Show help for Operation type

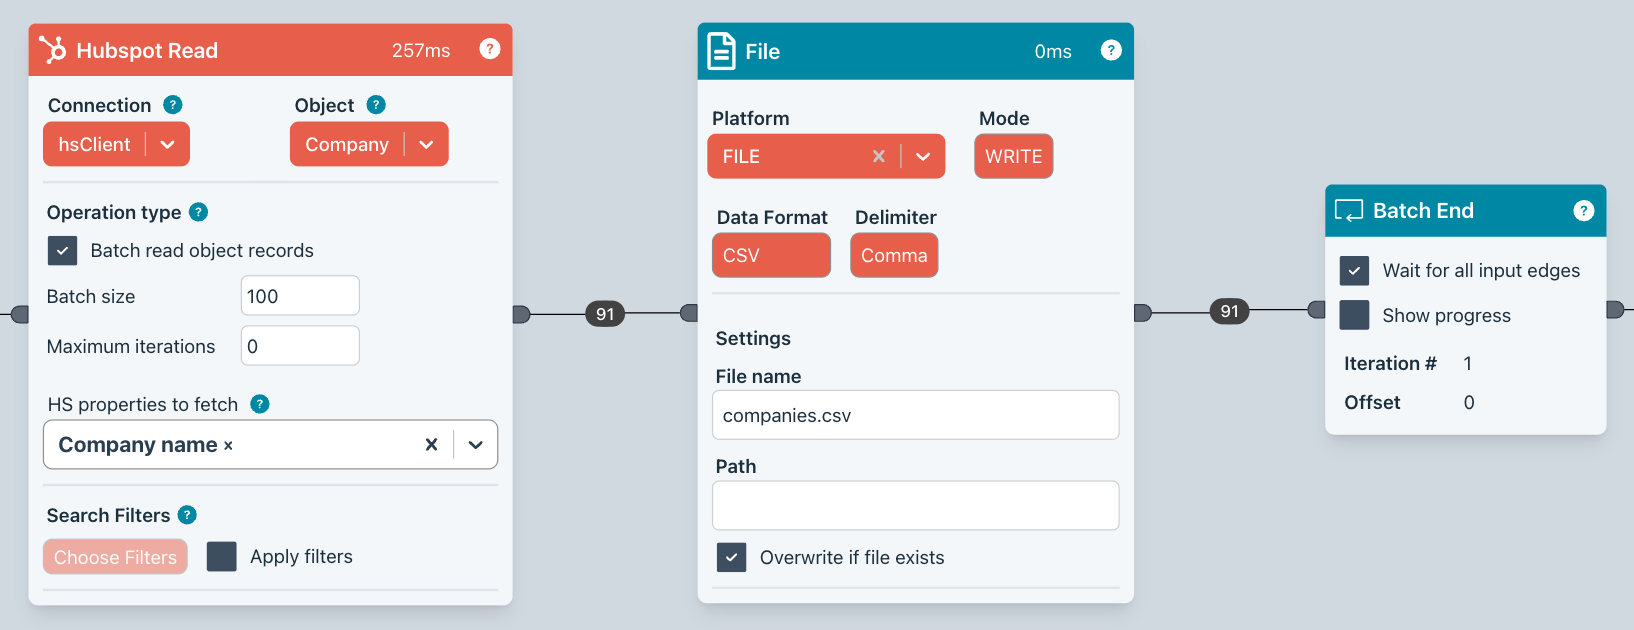[199, 212]
